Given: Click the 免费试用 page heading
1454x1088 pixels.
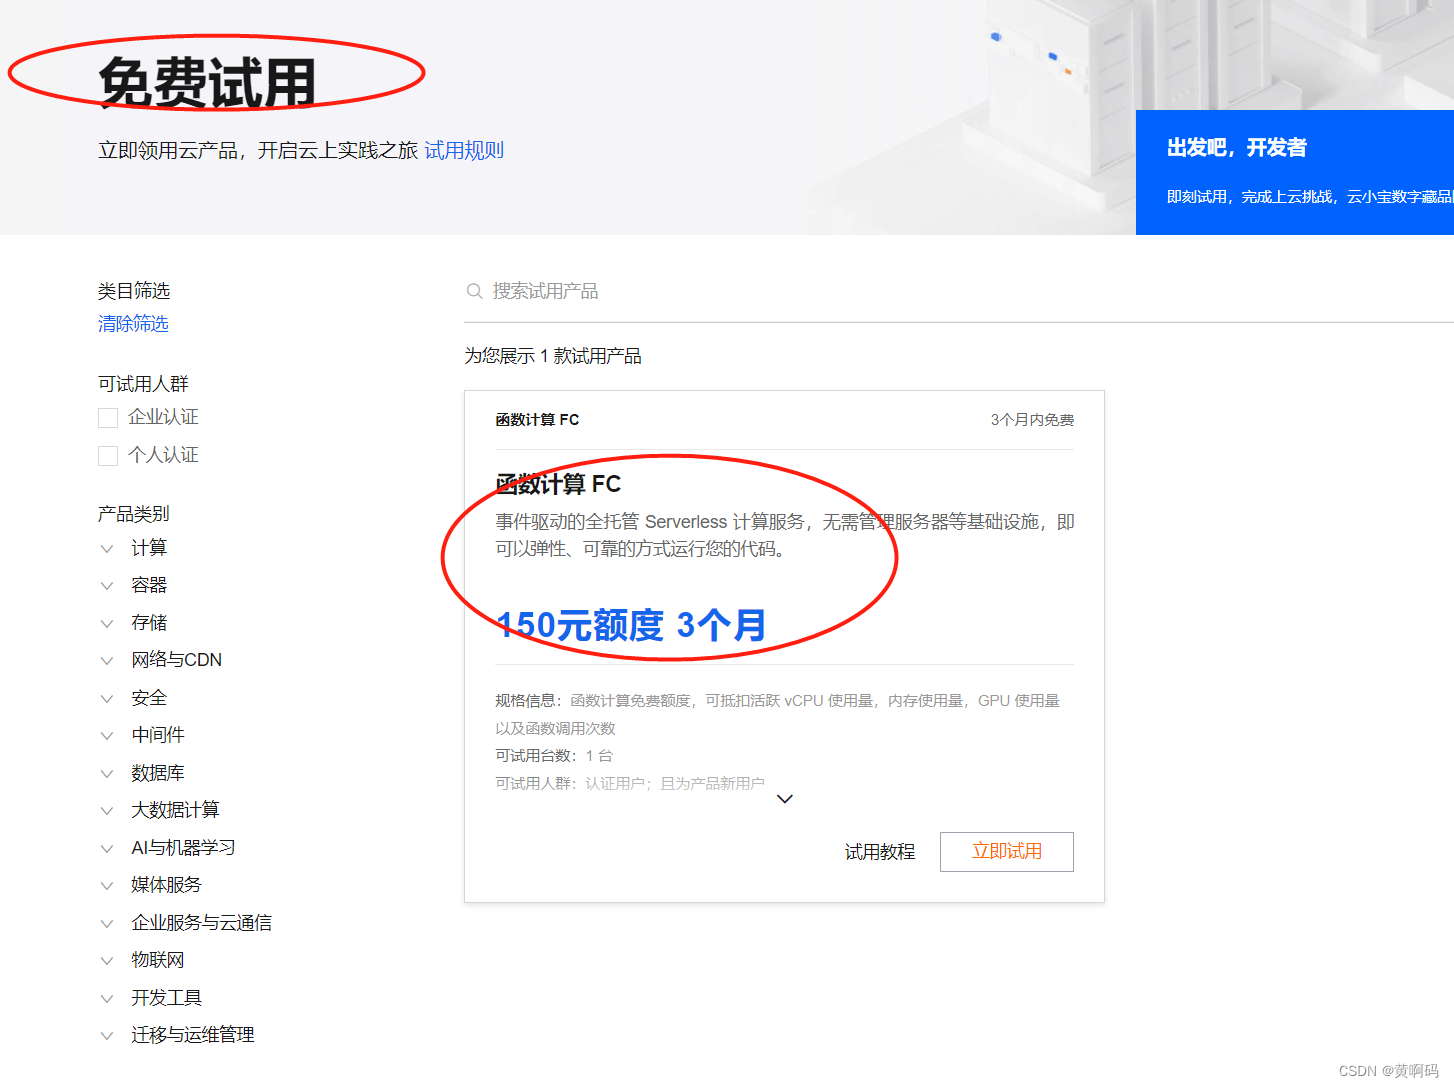Looking at the screenshot, I should [207, 82].
